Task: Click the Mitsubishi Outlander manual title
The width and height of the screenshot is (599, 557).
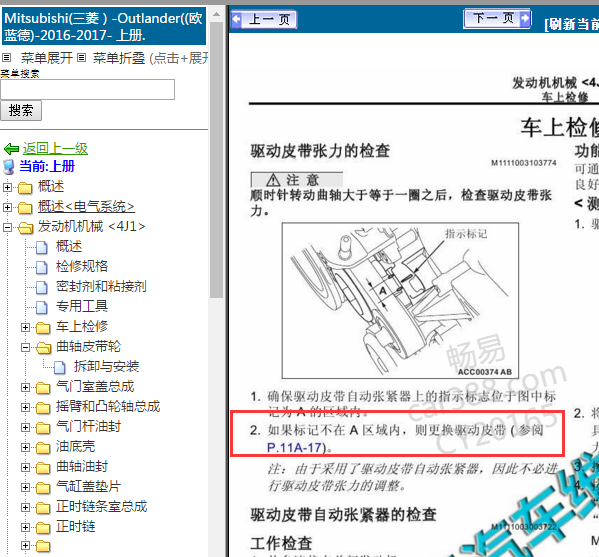Action: point(104,26)
